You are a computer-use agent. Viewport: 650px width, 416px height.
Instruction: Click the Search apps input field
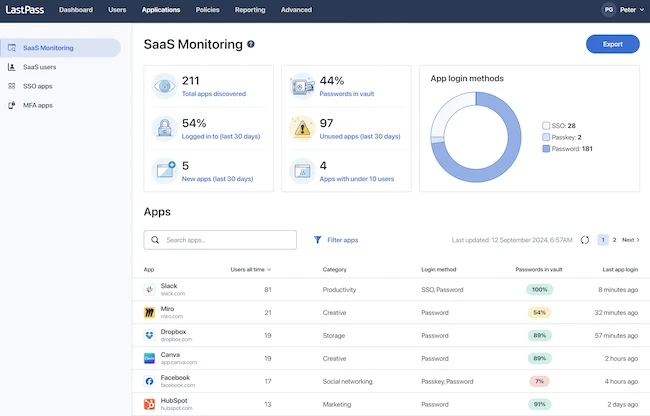click(220, 240)
